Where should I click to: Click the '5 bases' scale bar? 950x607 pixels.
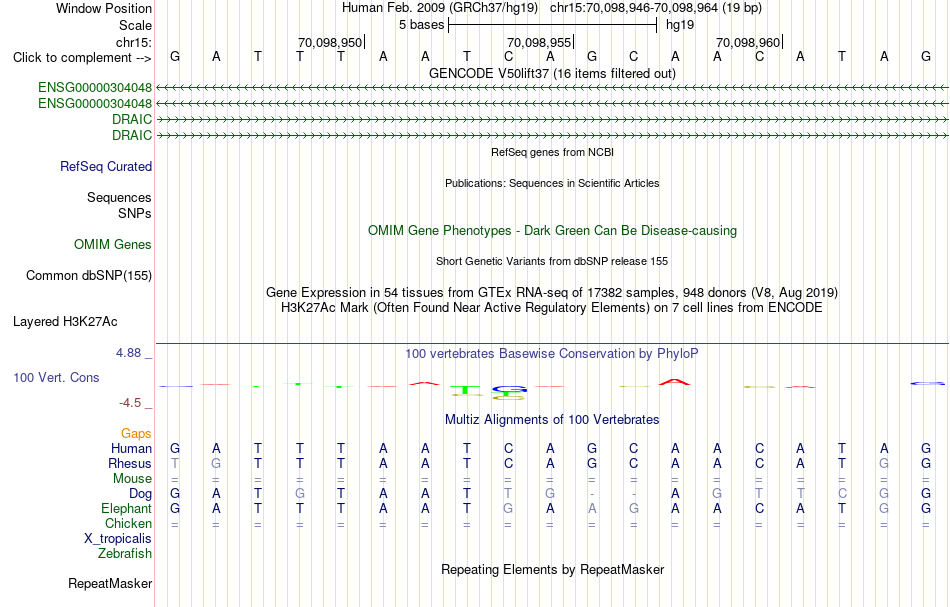tap(552, 25)
